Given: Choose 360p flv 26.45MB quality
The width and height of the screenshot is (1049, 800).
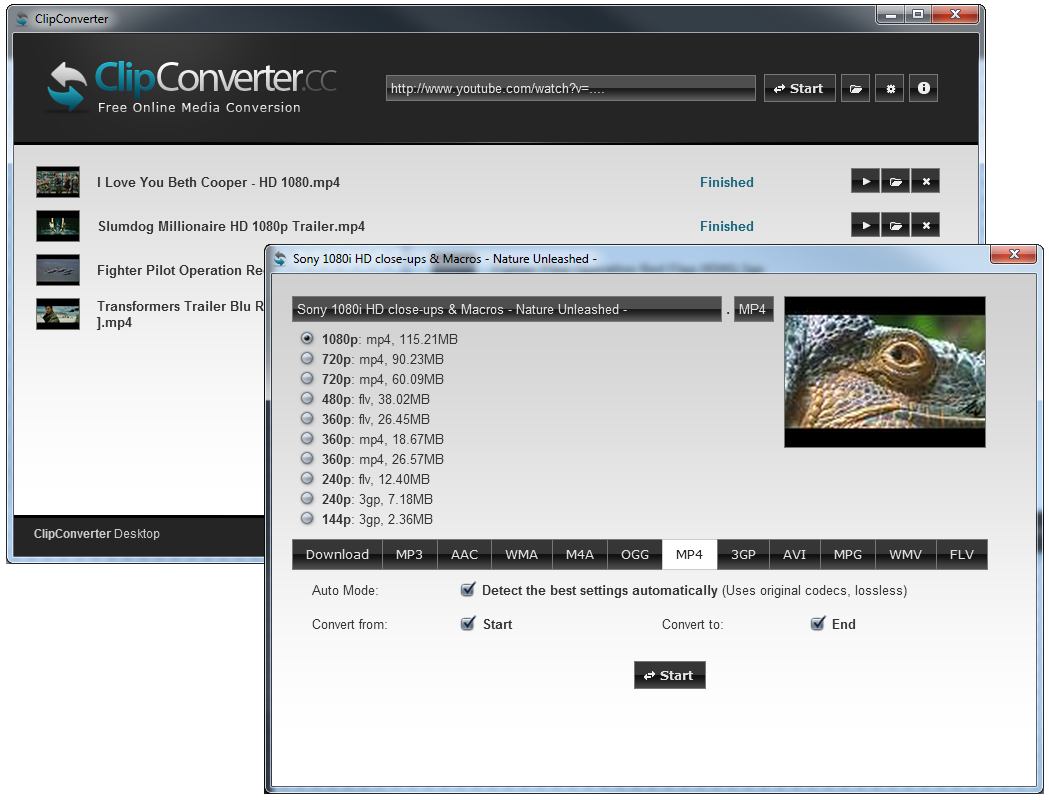Looking at the screenshot, I should pyautogui.click(x=307, y=419).
